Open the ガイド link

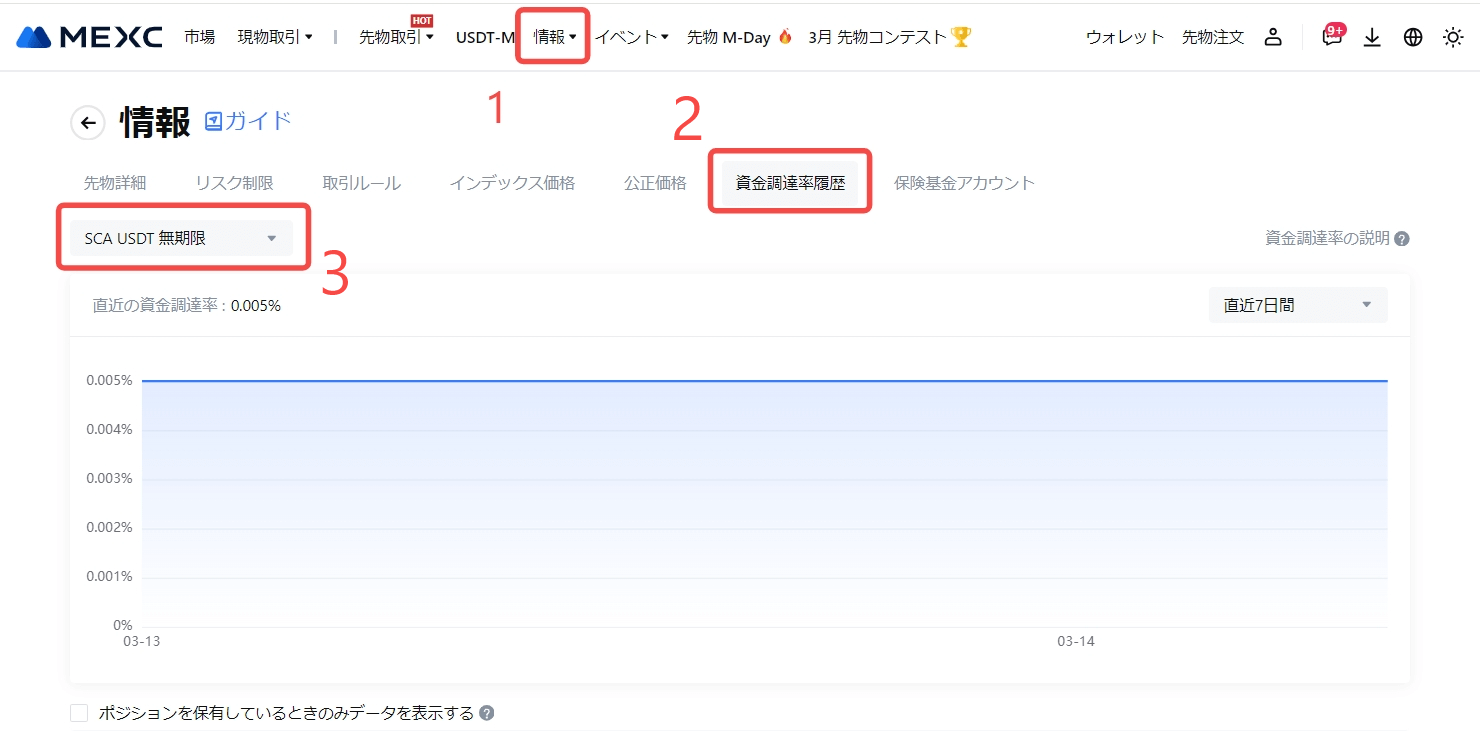(248, 121)
